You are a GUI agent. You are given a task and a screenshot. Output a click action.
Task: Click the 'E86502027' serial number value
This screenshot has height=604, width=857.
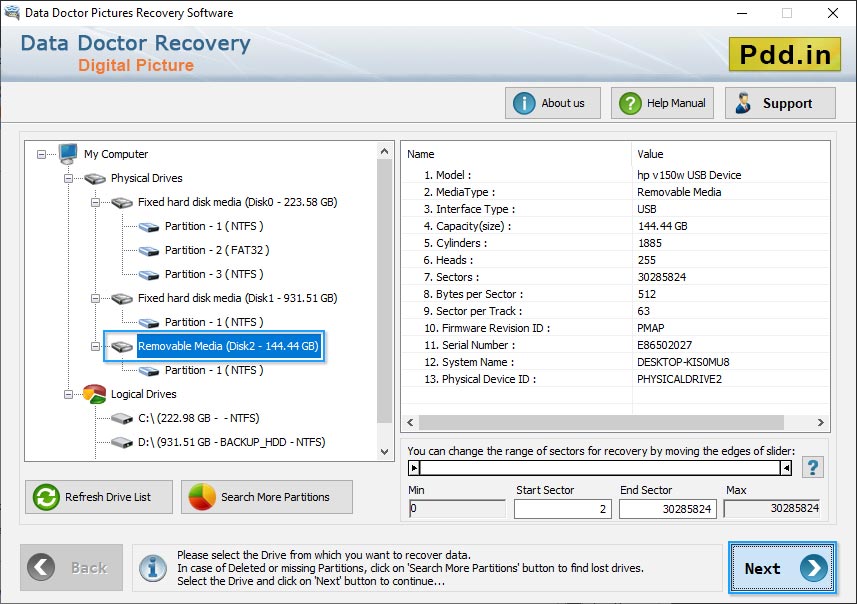(664, 345)
